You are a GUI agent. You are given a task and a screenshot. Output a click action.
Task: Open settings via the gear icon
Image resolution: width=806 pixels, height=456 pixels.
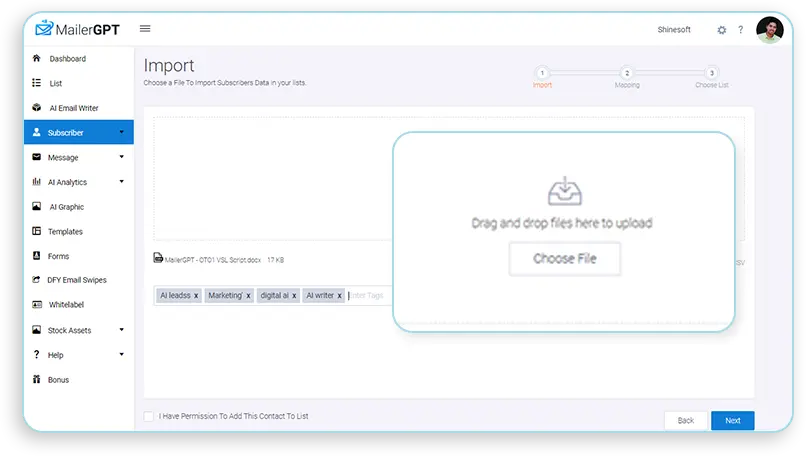click(721, 30)
